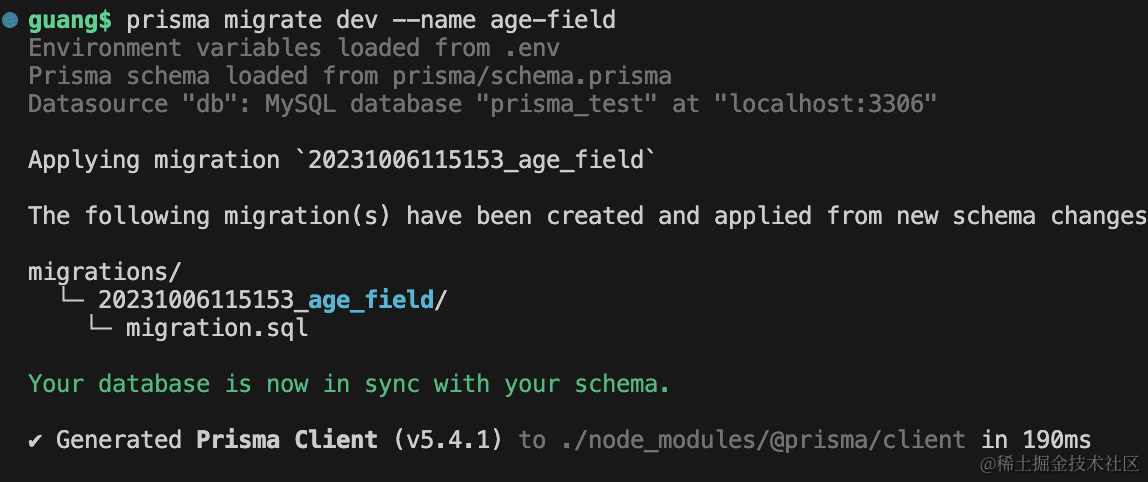Screen dimensions: 1148x482
Task: Open the migration.sql file entry
Action: [x=216, y=328]
